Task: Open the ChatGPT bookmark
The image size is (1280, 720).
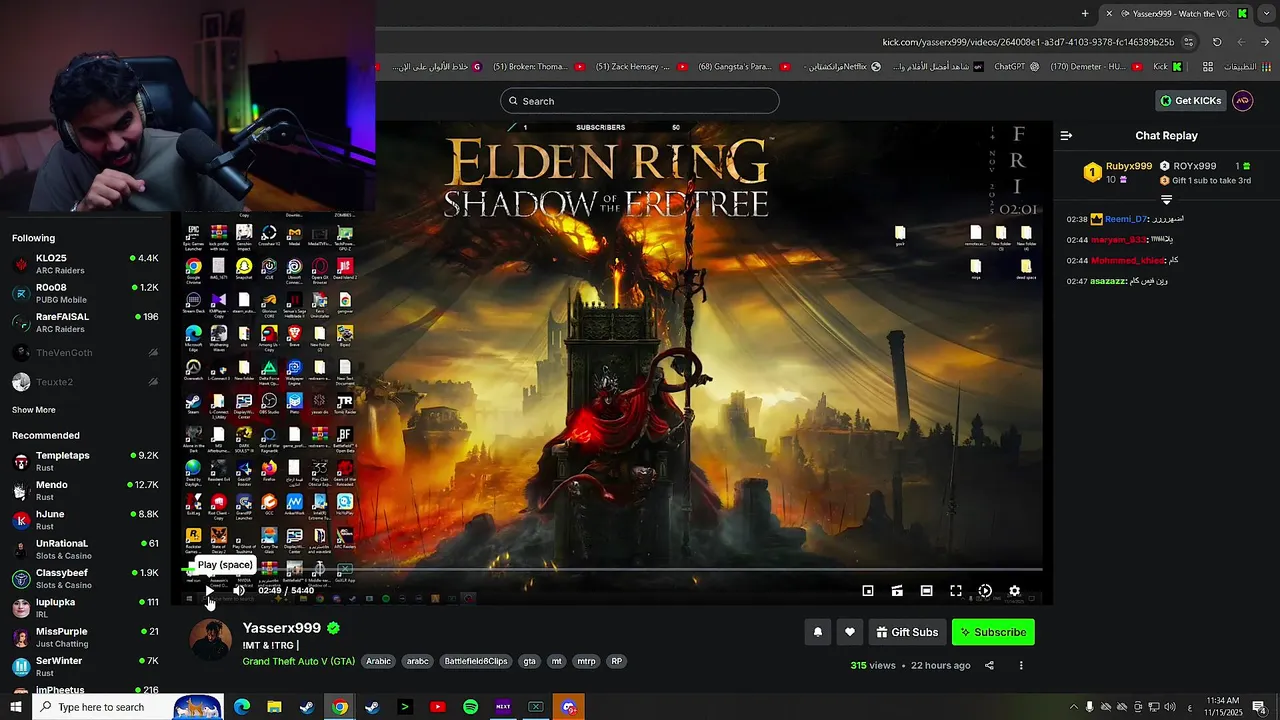Action: 1016,67
